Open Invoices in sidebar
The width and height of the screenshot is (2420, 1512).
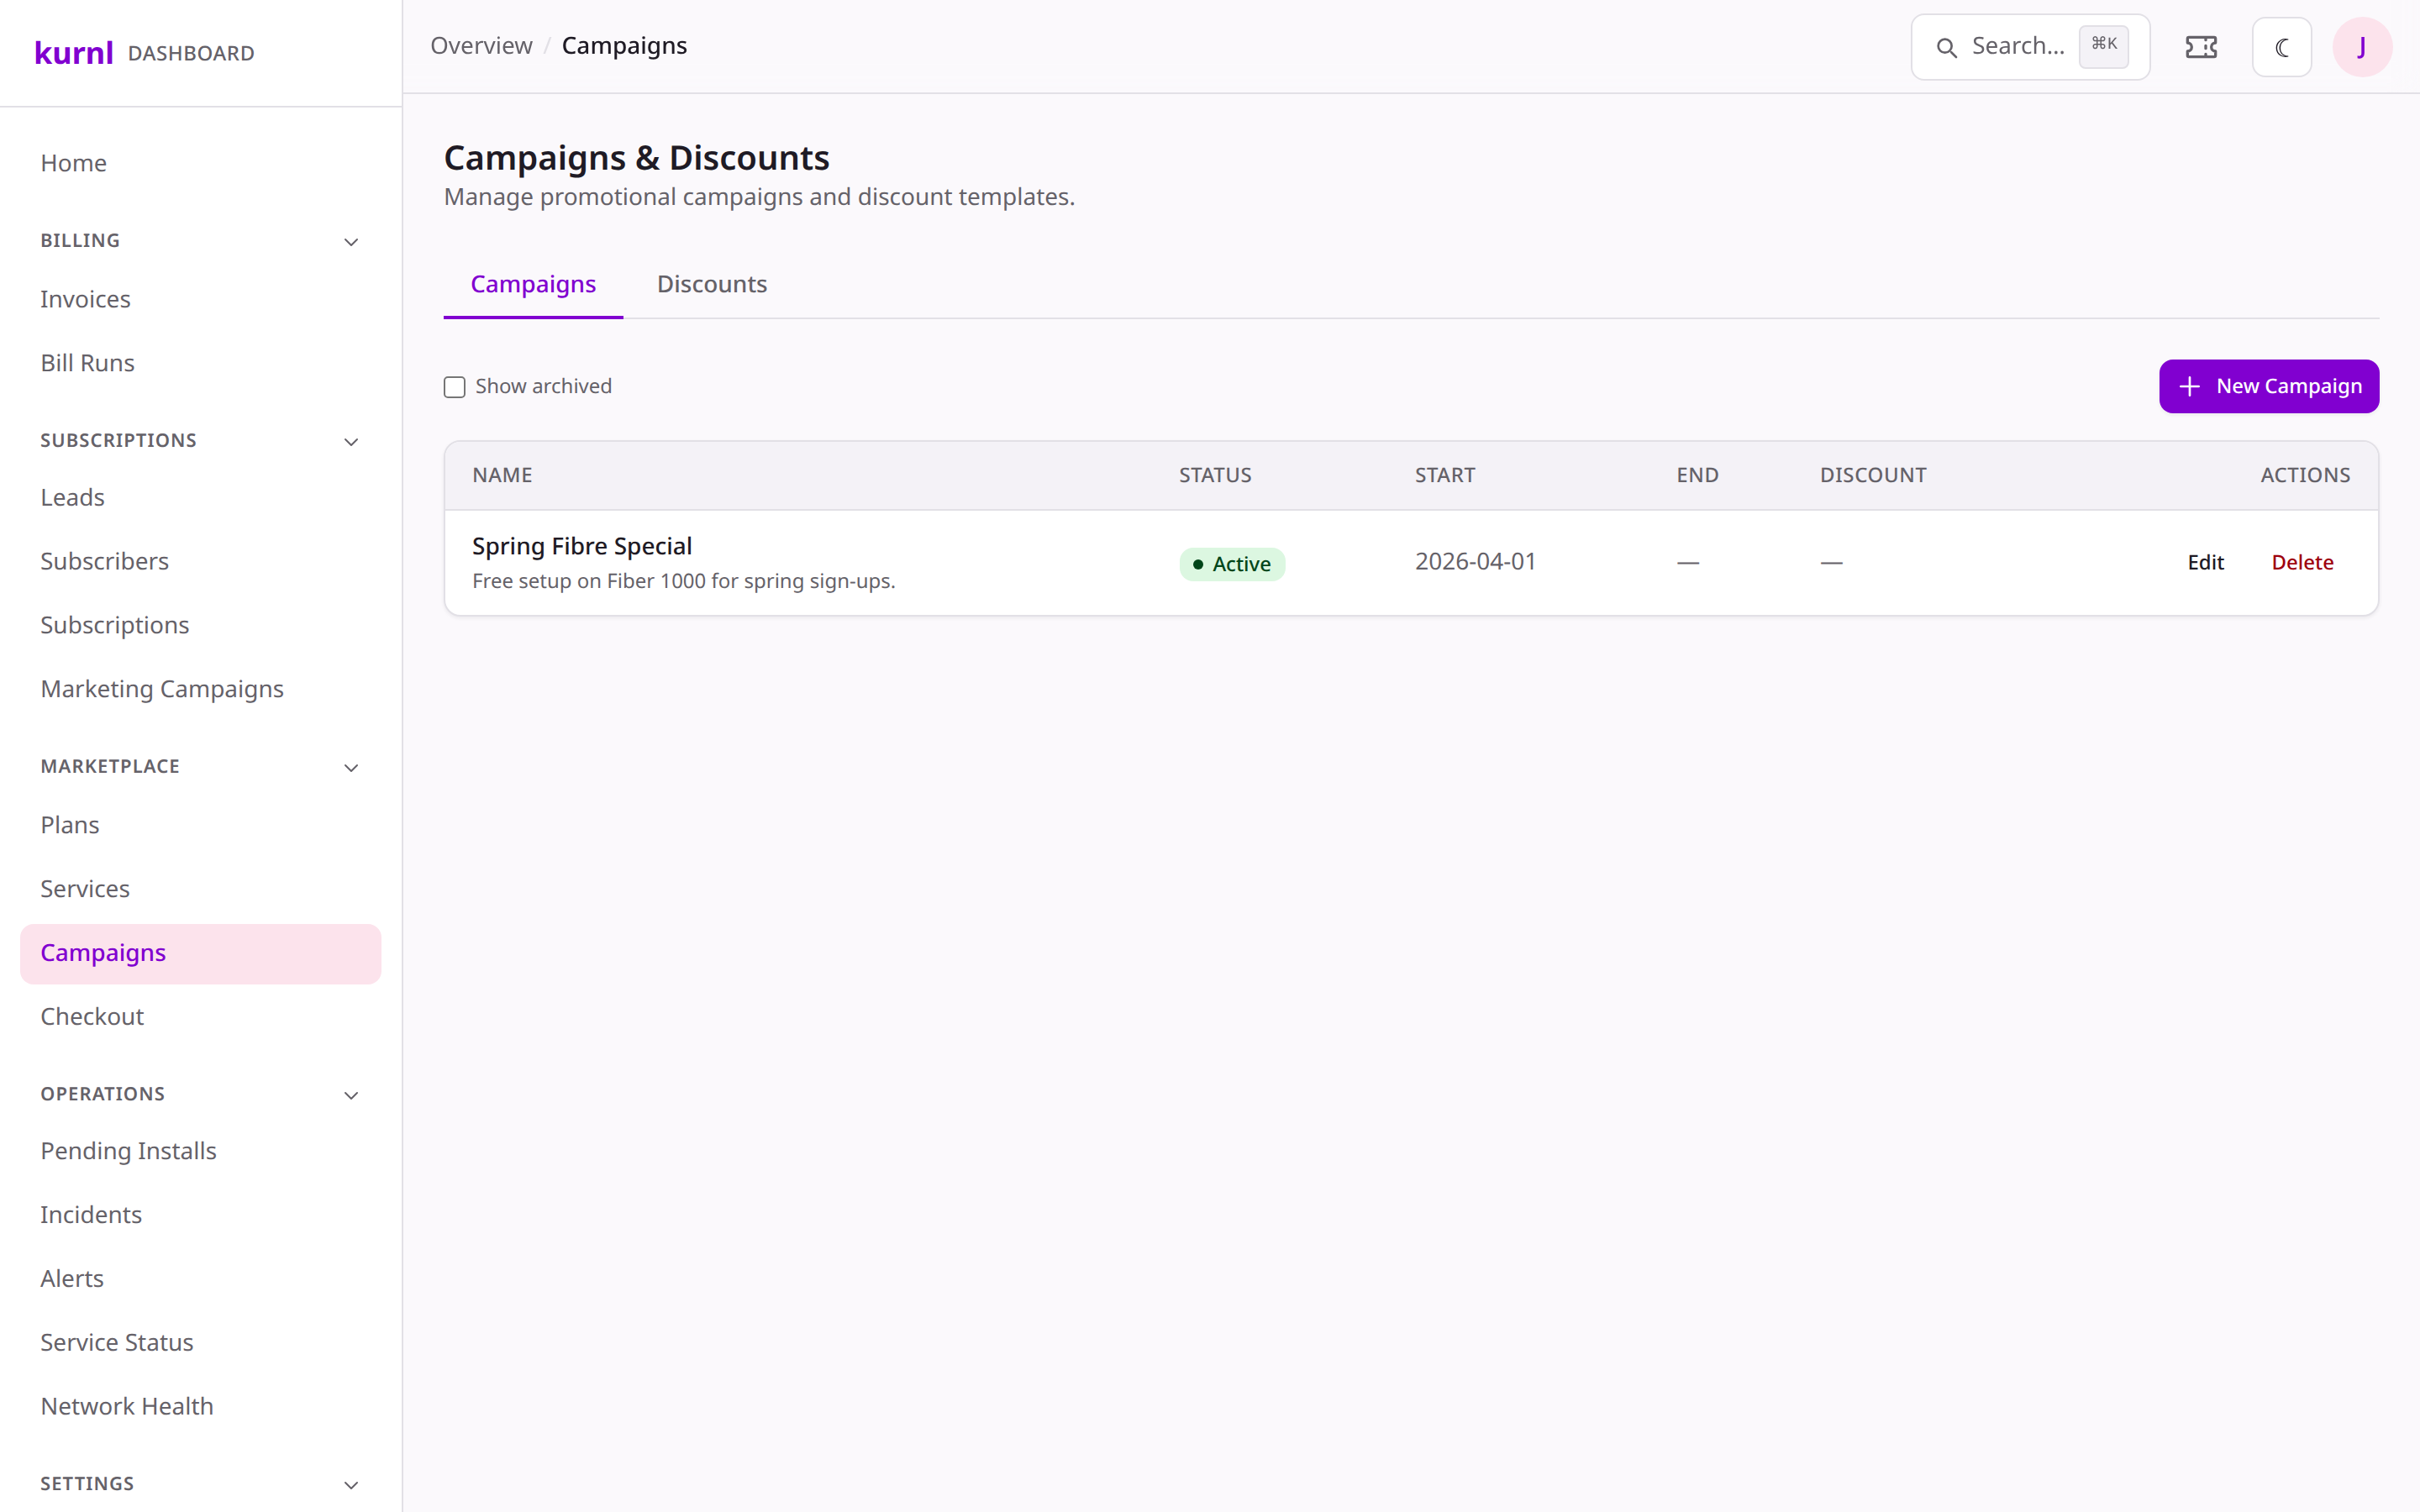(x=200, y=299)
